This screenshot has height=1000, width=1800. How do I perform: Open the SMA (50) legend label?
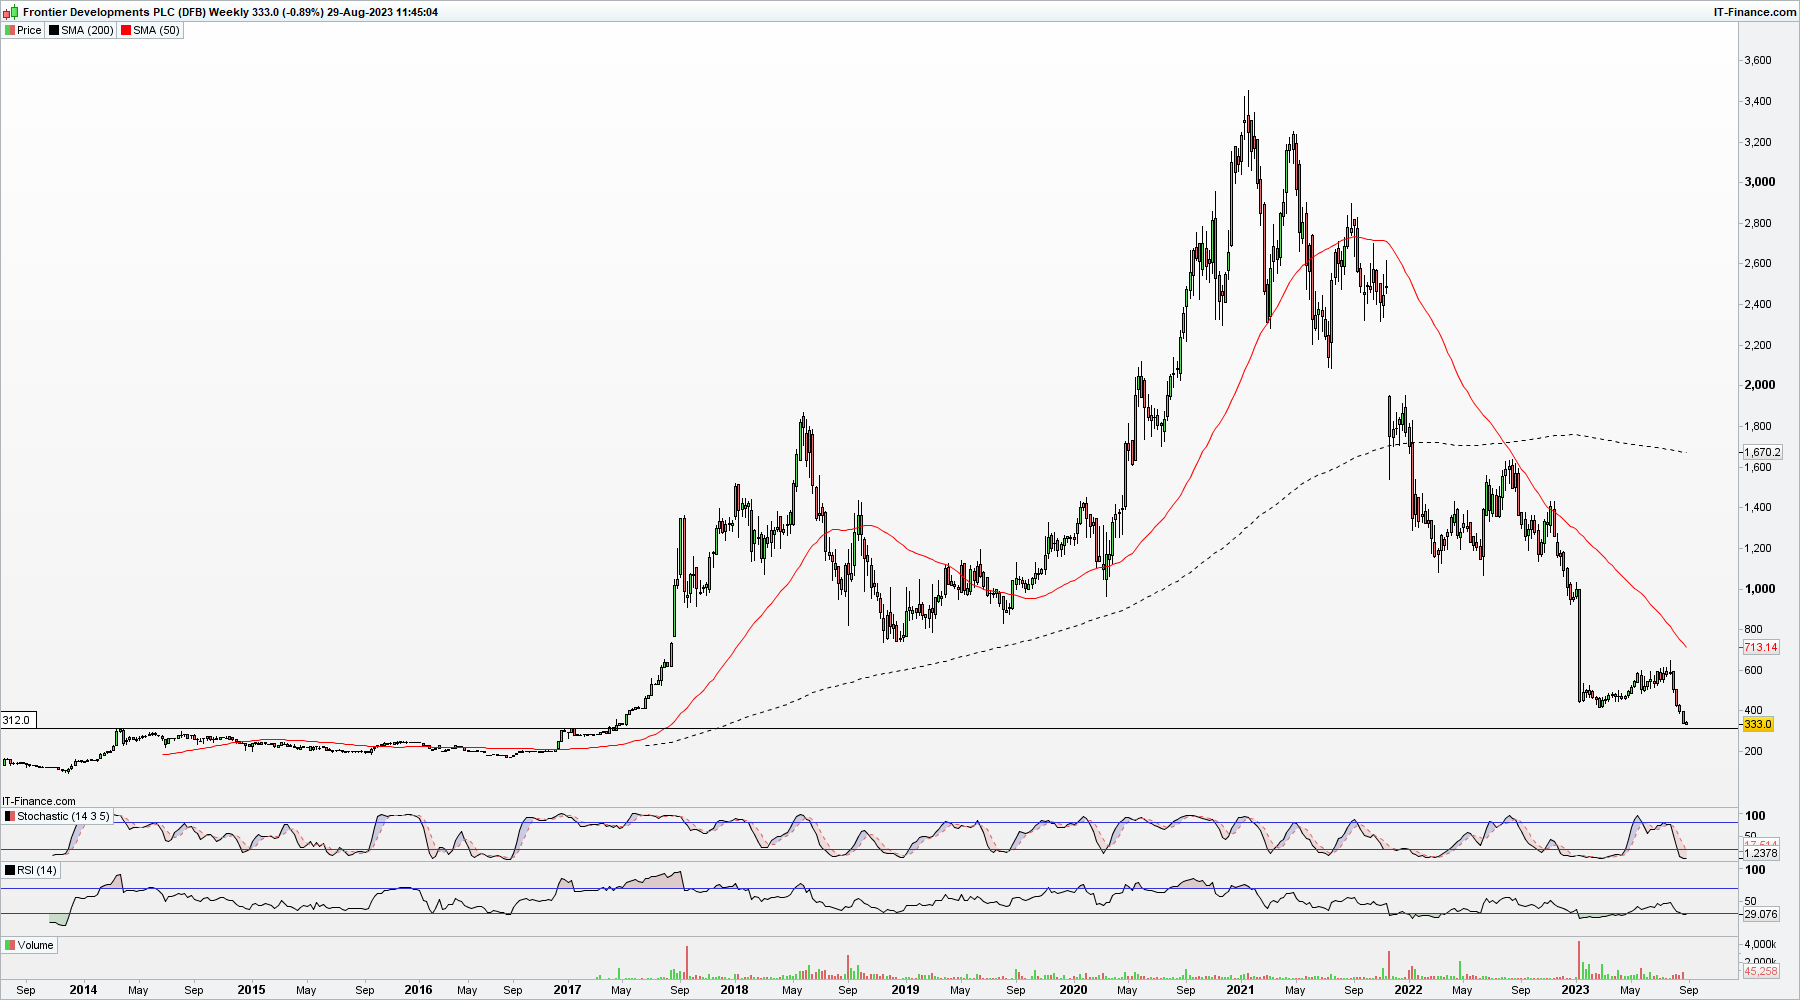[156, 30]
